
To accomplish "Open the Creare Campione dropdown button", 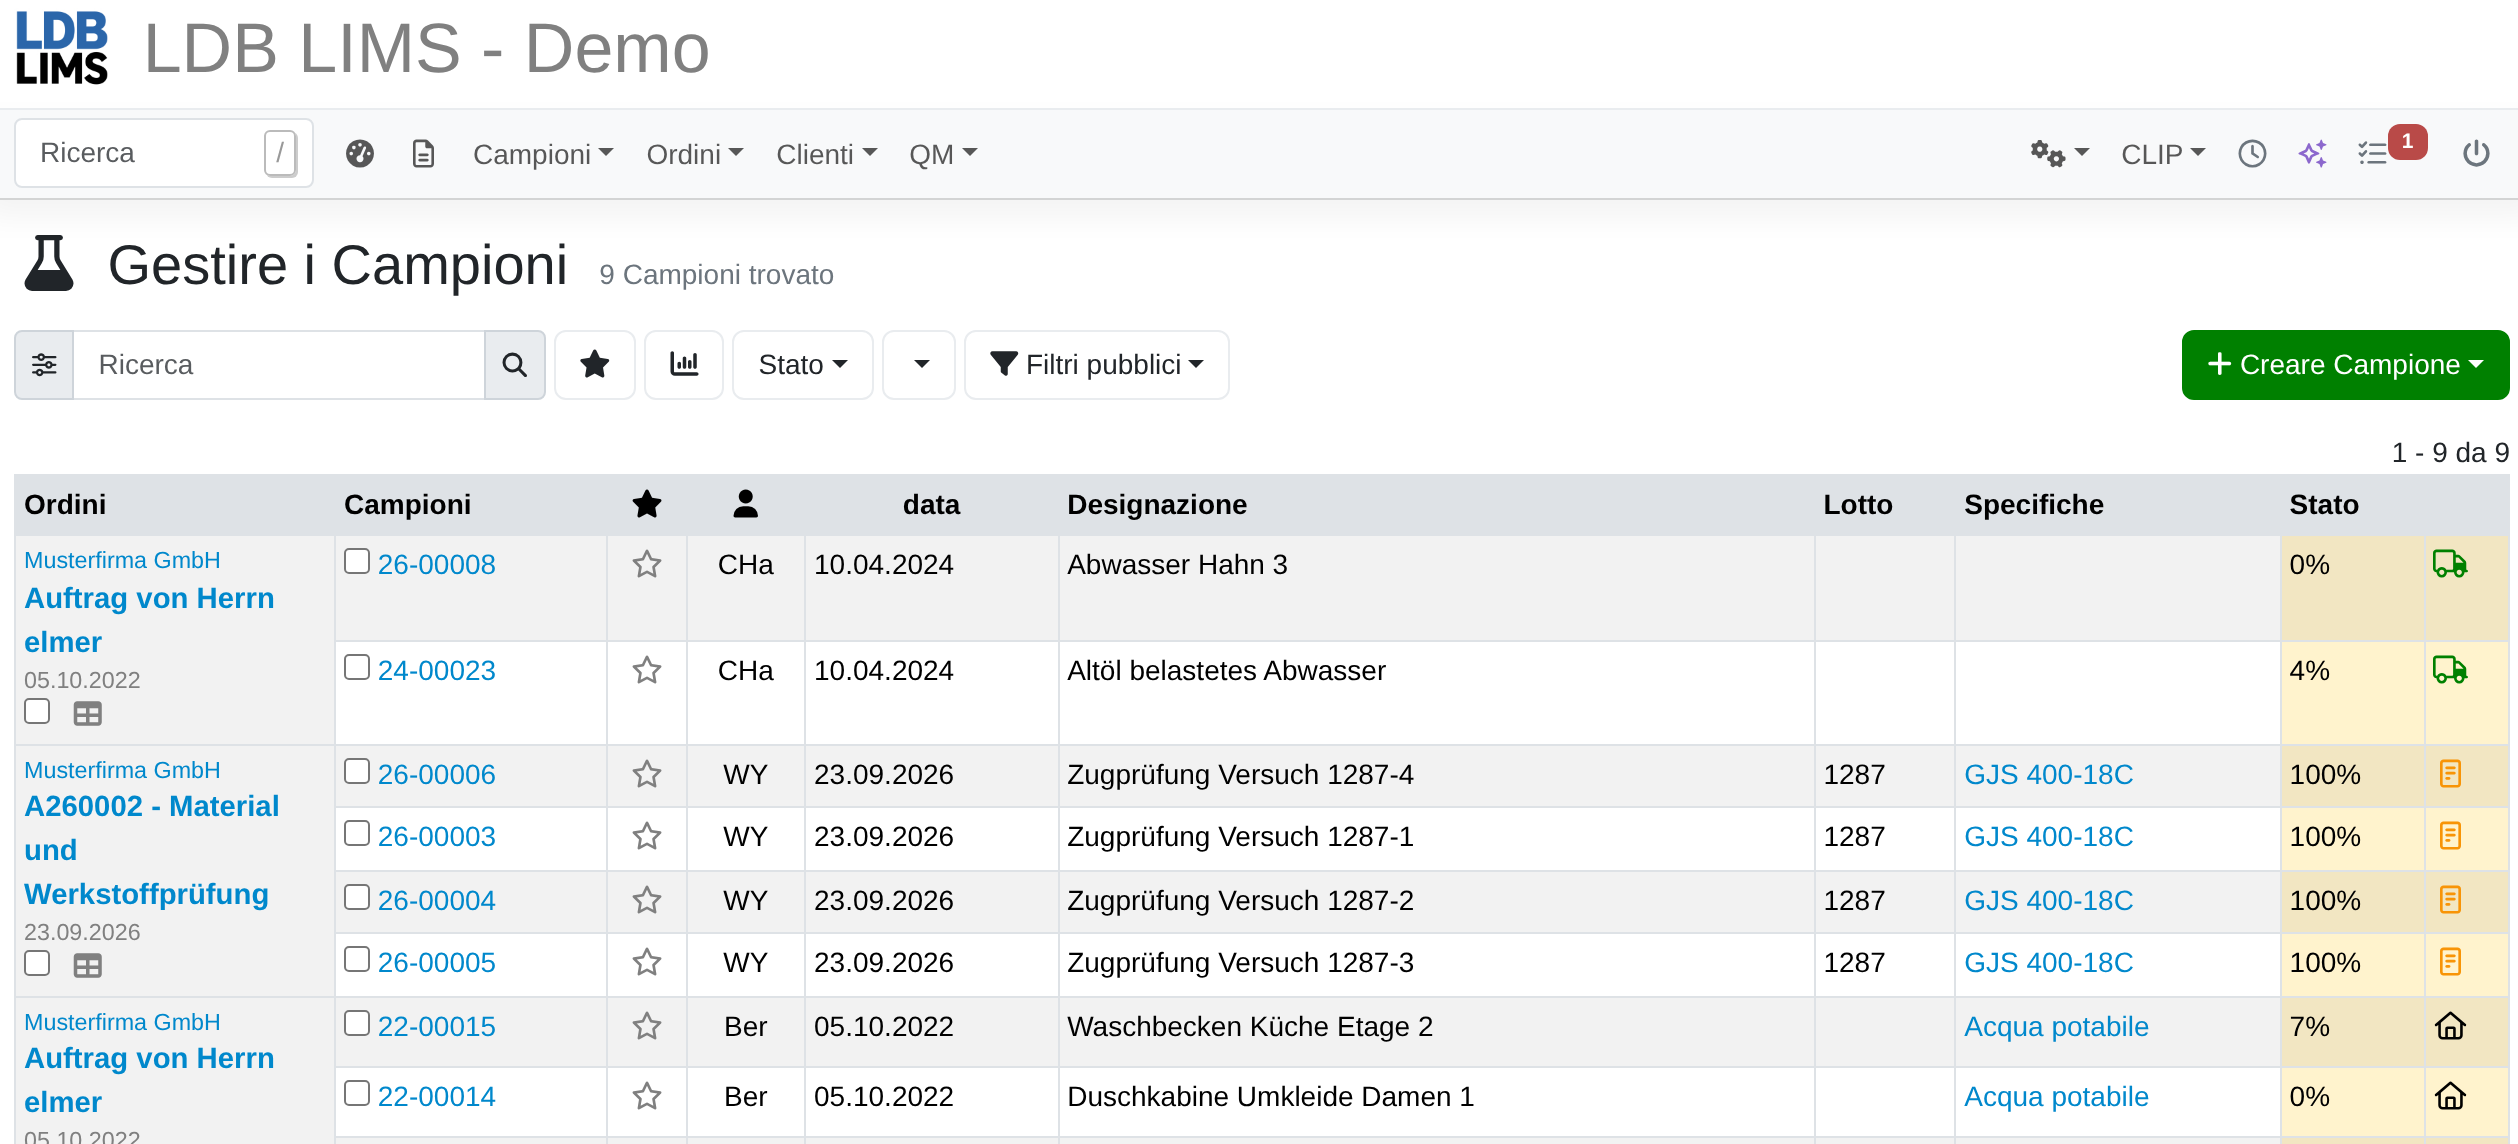I will (x=2345, y=365).
